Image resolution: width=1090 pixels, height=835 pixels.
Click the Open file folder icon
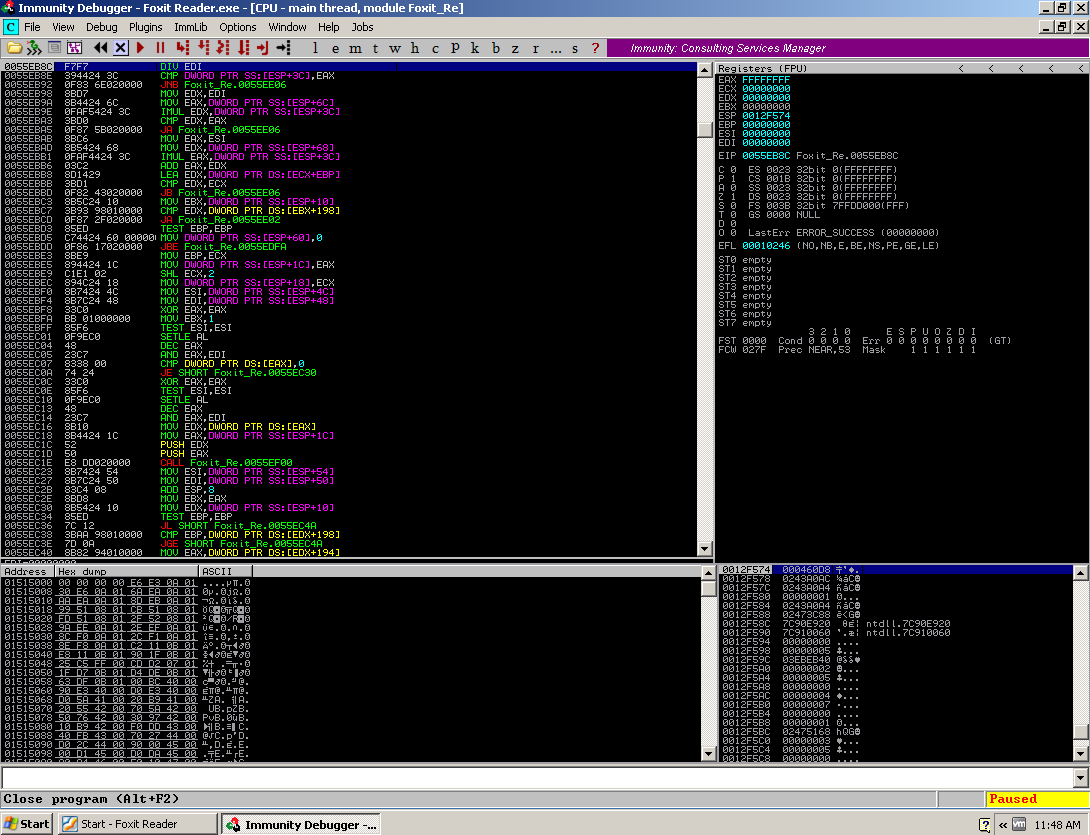pyautogui.click(x=14, y=48)
